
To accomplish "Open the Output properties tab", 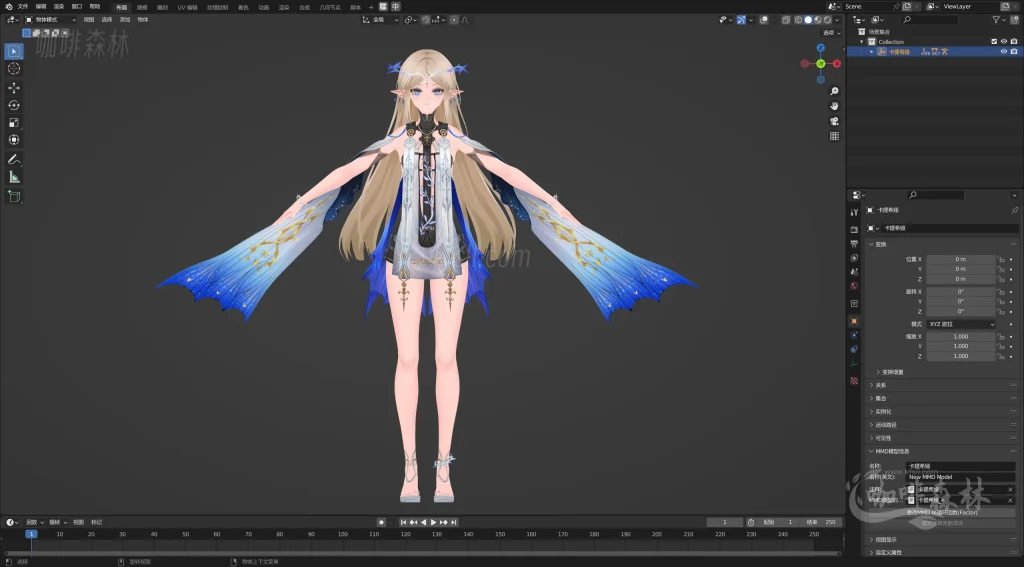I will point(854,244).
